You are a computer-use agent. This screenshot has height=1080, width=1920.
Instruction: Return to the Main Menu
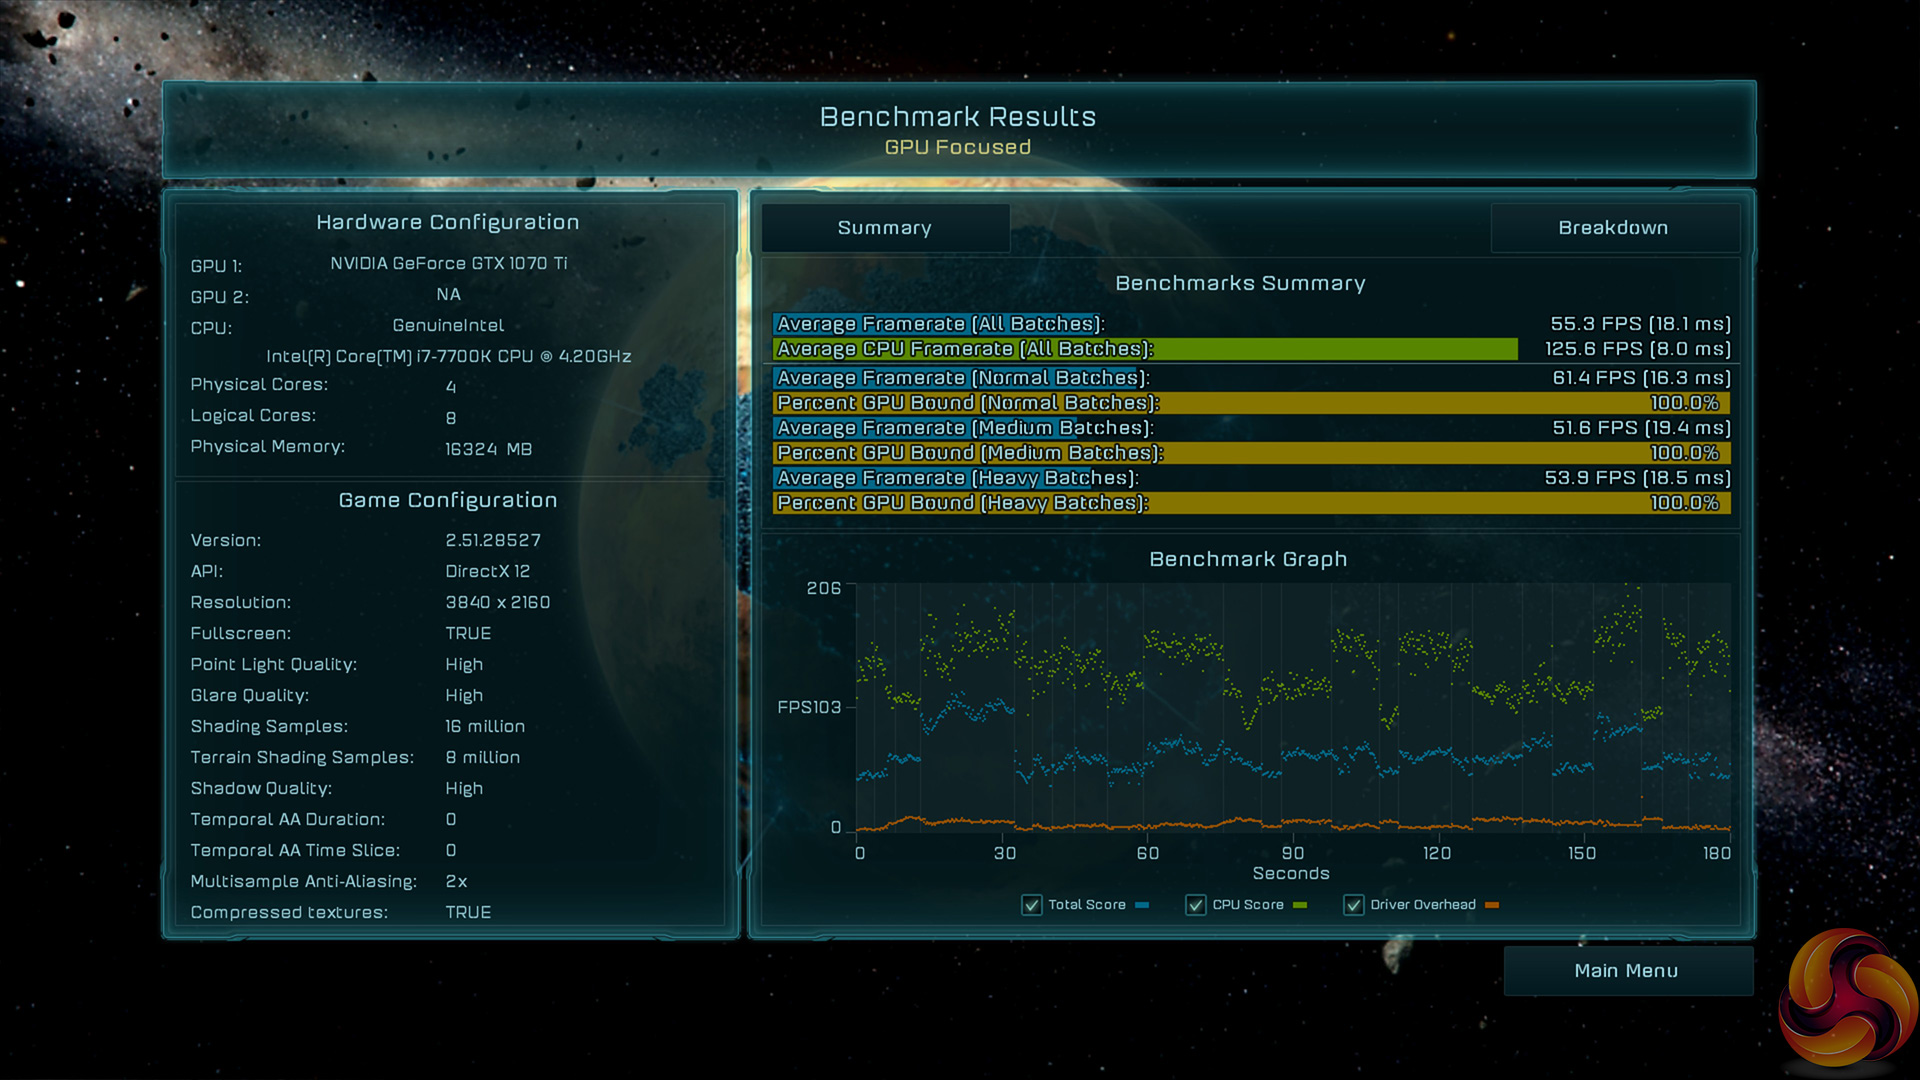(x=1627, y=971)
